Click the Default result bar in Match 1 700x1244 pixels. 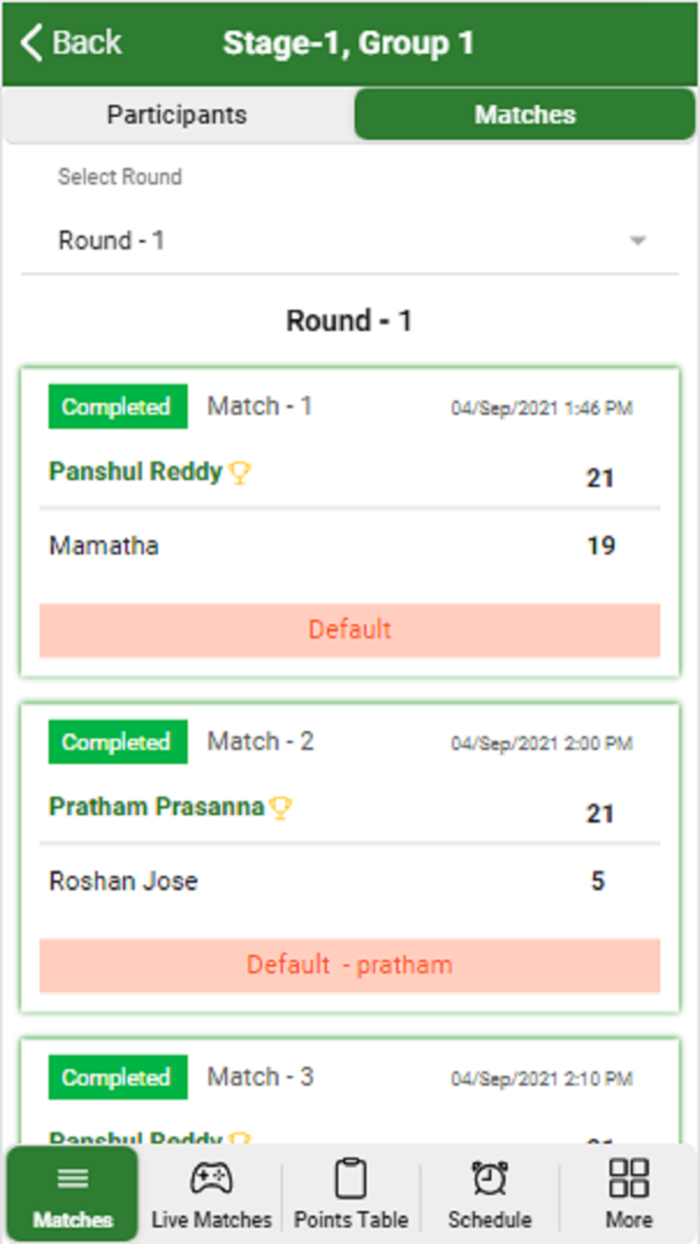tap(349, 630)
